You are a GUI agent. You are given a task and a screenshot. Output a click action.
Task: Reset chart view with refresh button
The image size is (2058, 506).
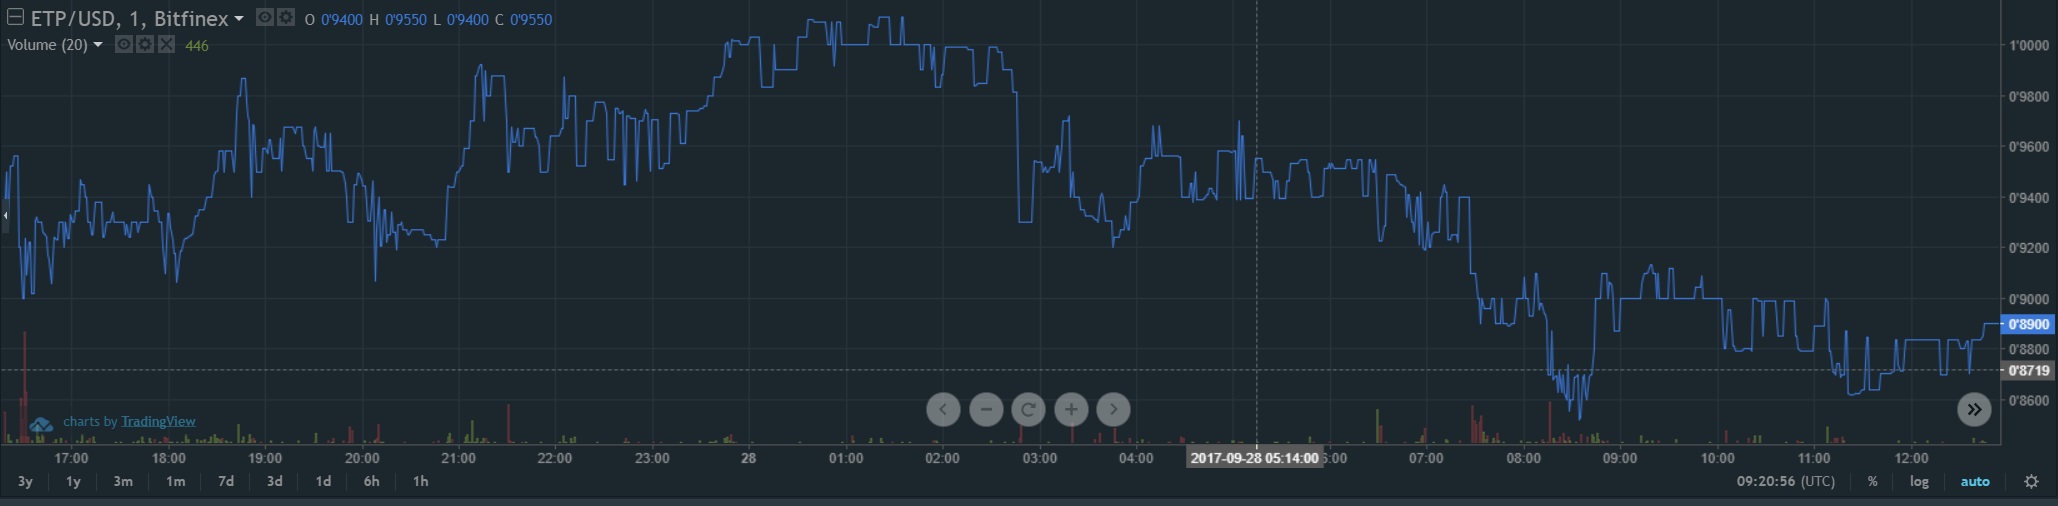(x=1028, y=409)
